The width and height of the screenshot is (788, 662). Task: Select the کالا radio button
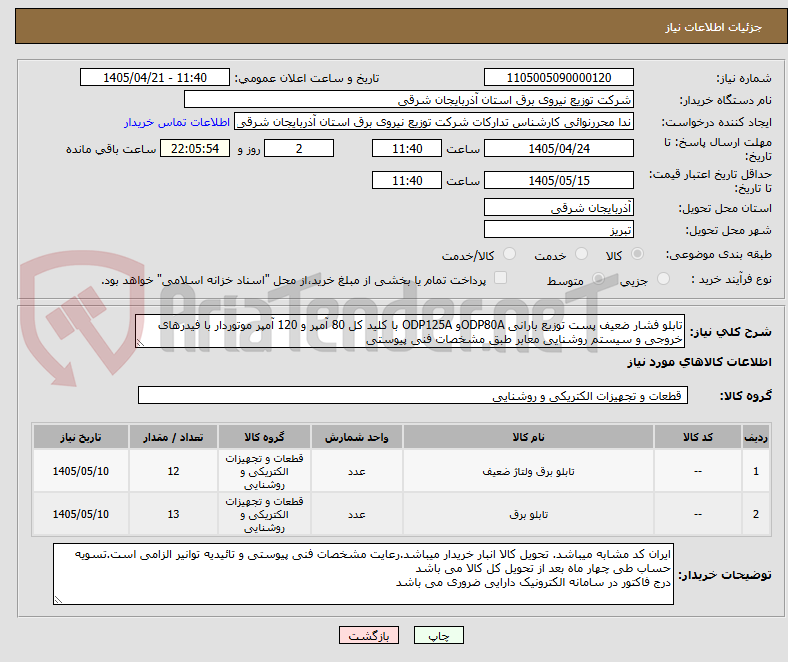(637, 254)
